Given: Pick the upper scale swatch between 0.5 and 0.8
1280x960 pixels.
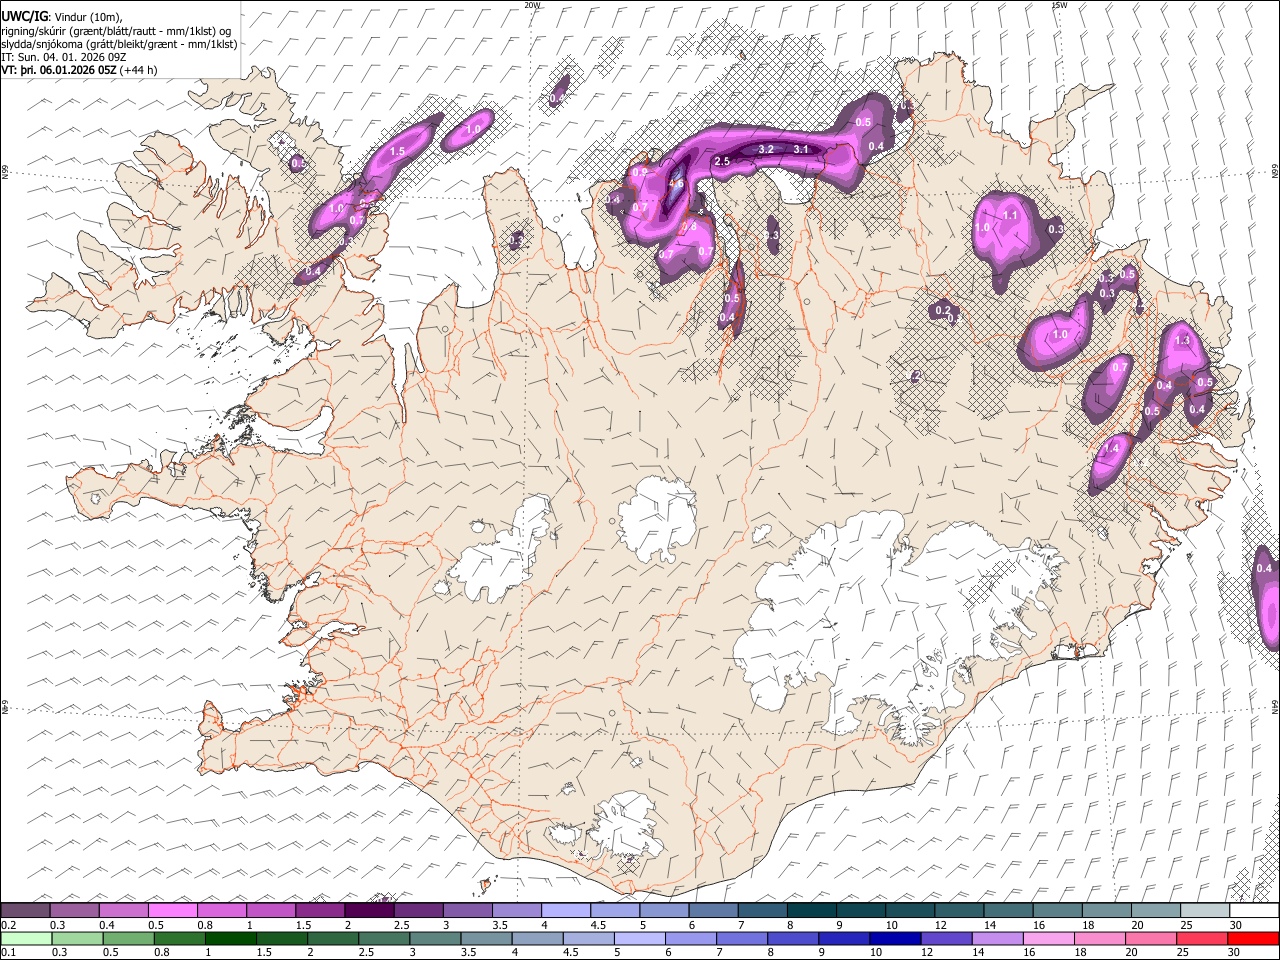Looking at the screenshot, I should [173, 911].
